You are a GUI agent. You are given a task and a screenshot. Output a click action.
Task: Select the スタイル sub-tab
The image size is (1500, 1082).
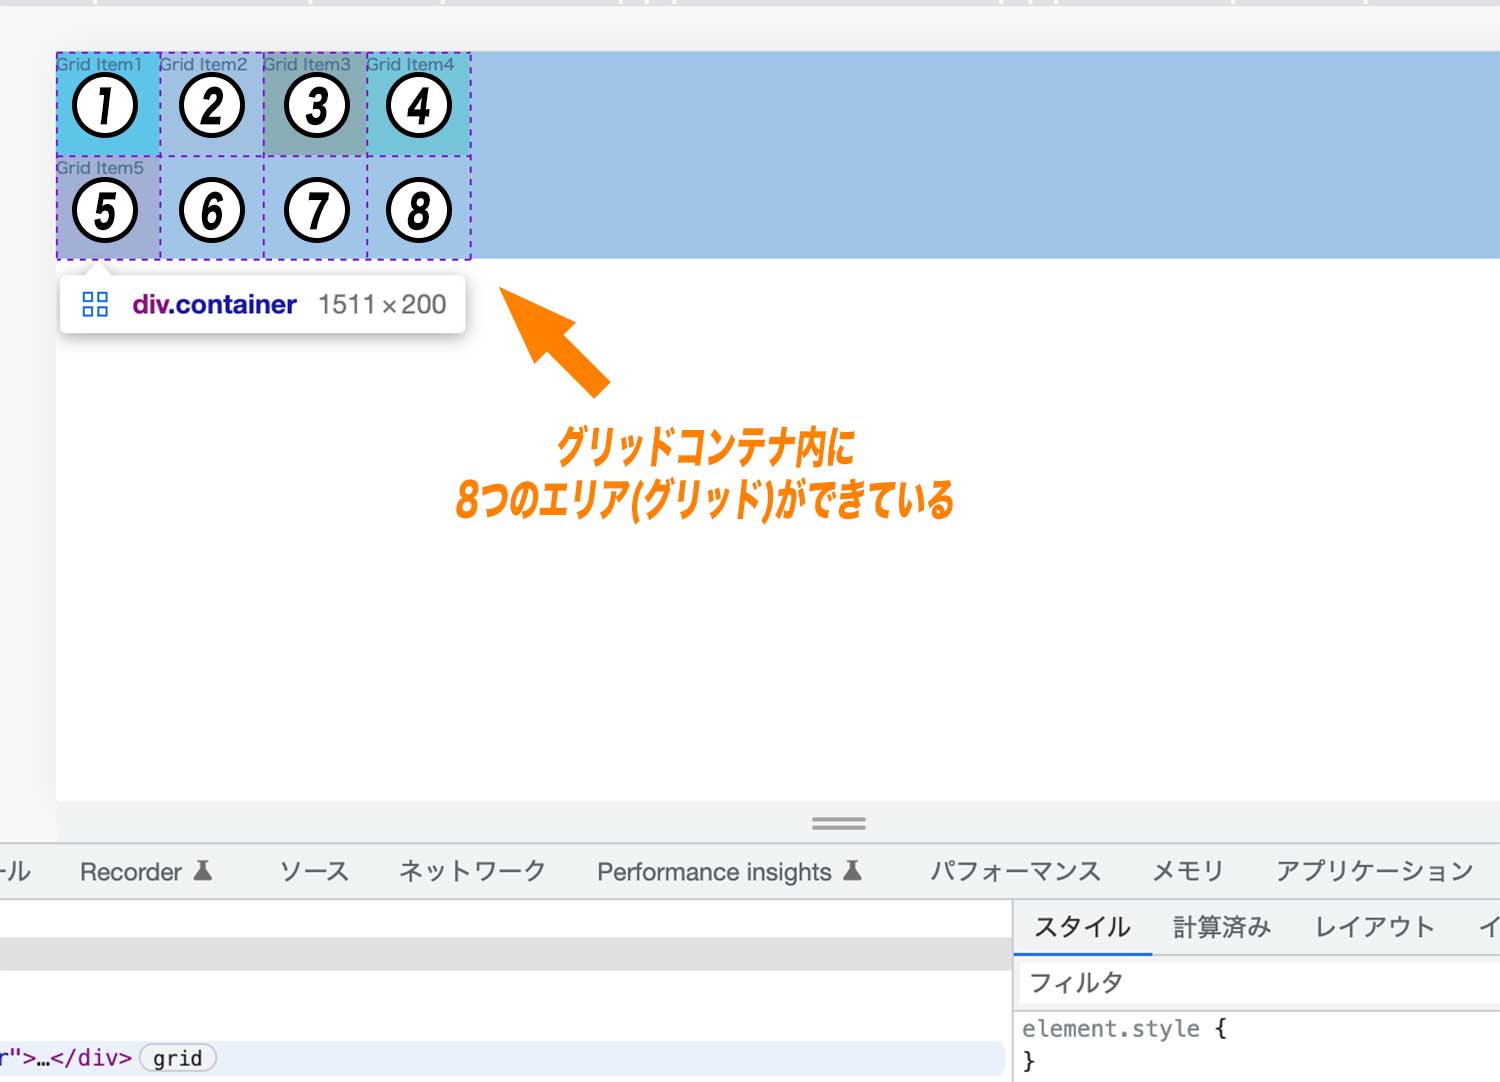[x=1082, y=927]
